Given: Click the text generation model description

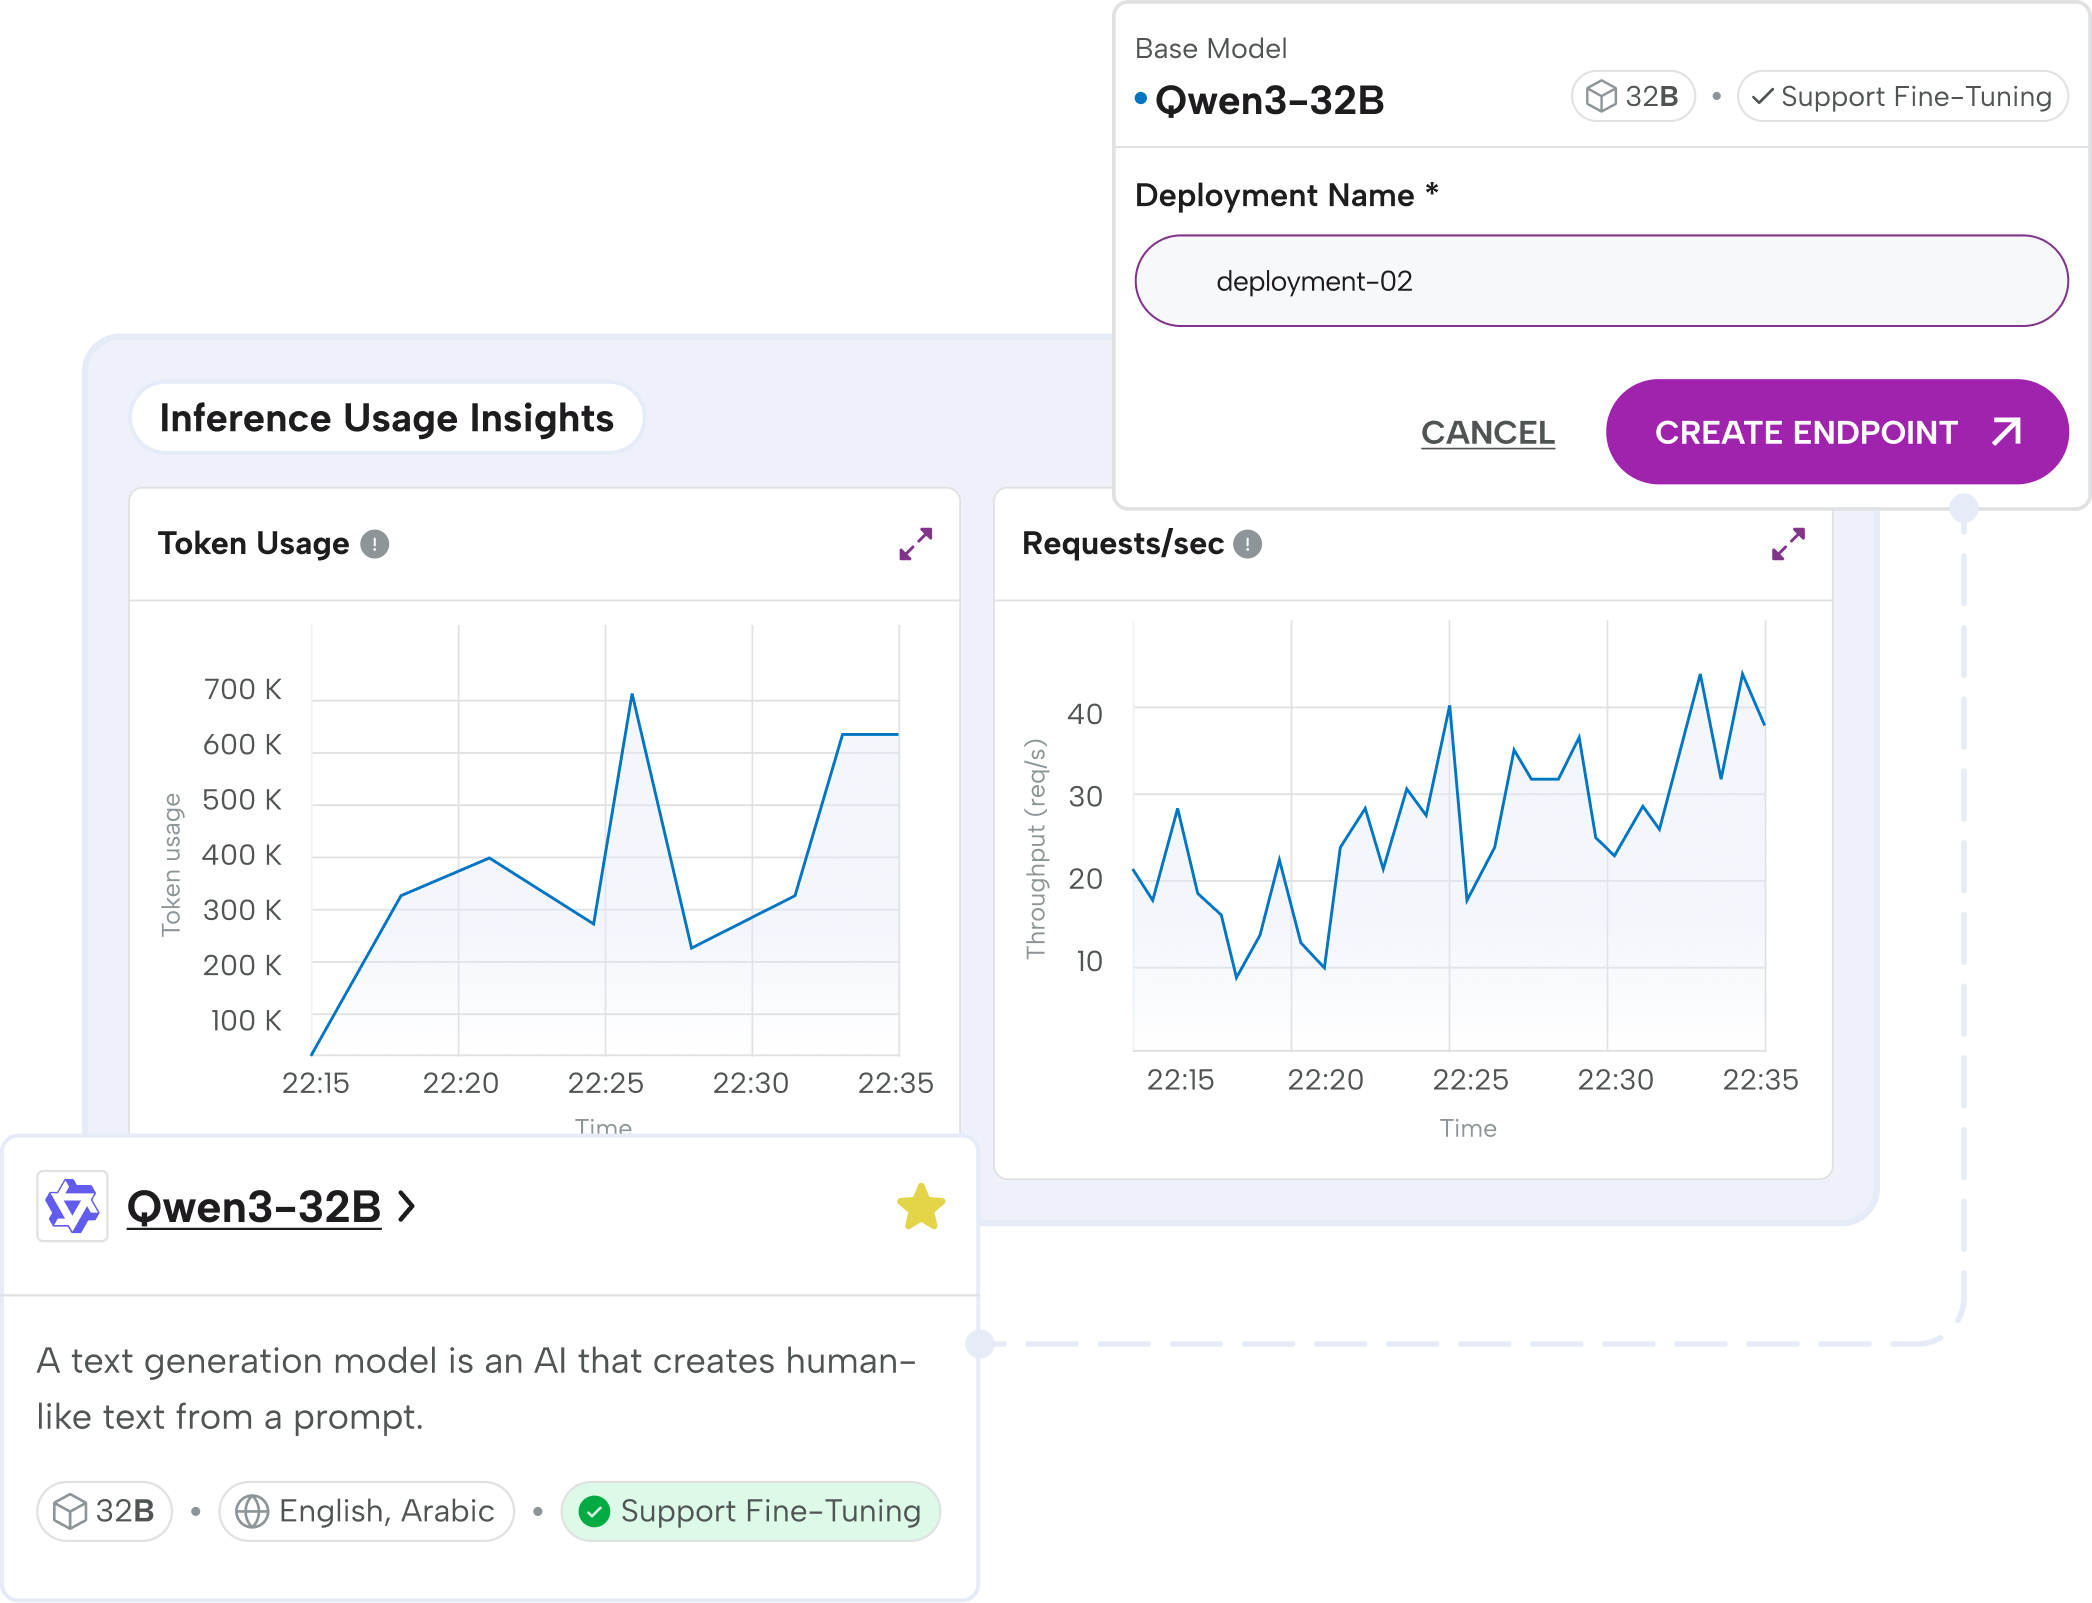Looking at the screenshot, I should tap(476, 1389).
